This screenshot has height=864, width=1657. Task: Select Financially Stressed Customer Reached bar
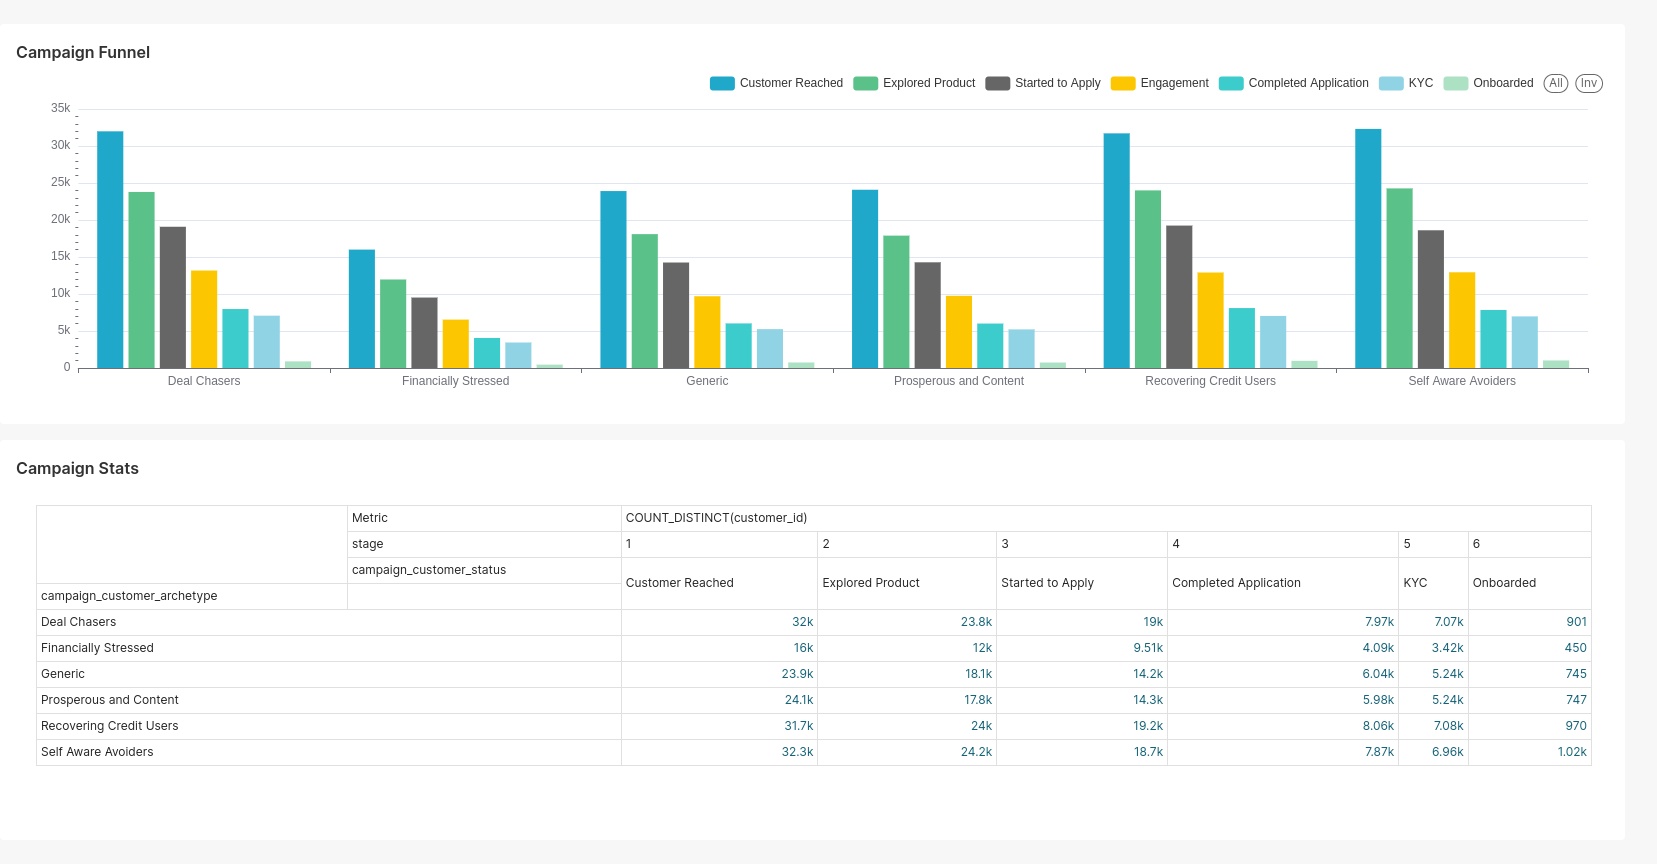[x=362, y=309]
